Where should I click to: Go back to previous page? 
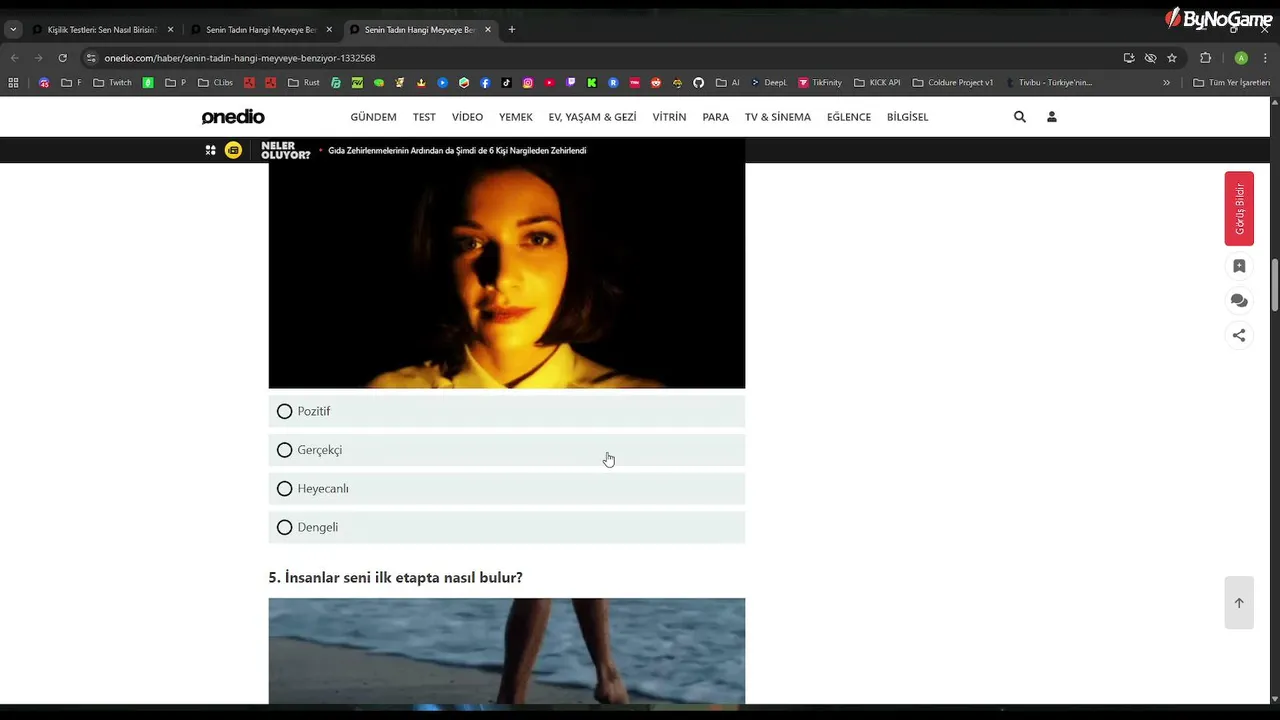pos(15,58)
